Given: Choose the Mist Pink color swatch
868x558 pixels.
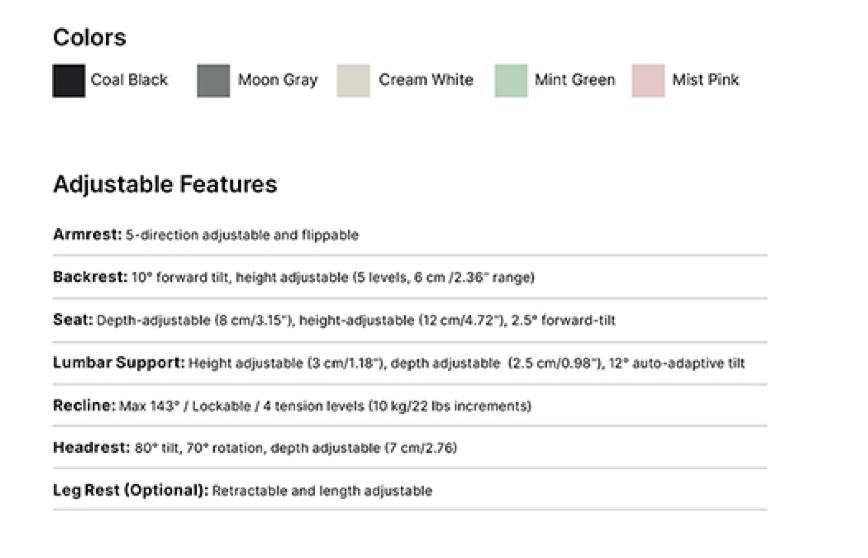Looking at the screenshot, I should click(648, 81).
